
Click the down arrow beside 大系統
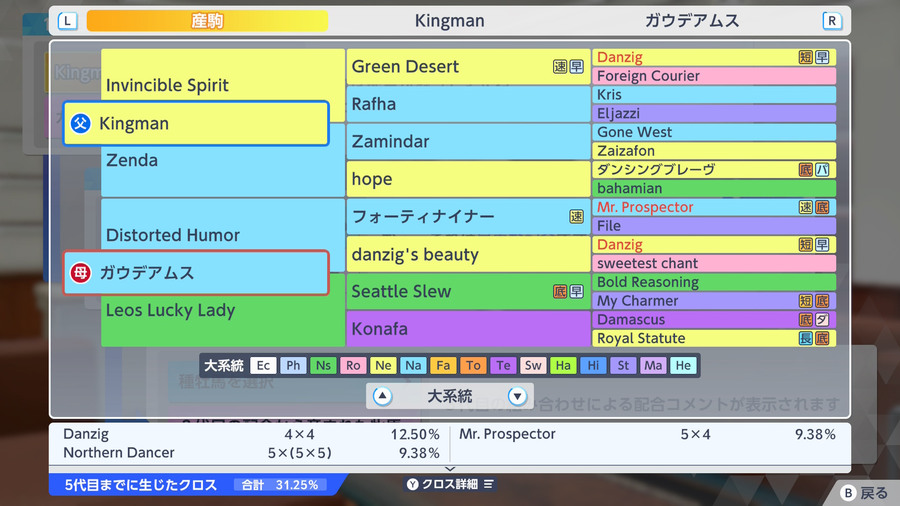point(517,396)
